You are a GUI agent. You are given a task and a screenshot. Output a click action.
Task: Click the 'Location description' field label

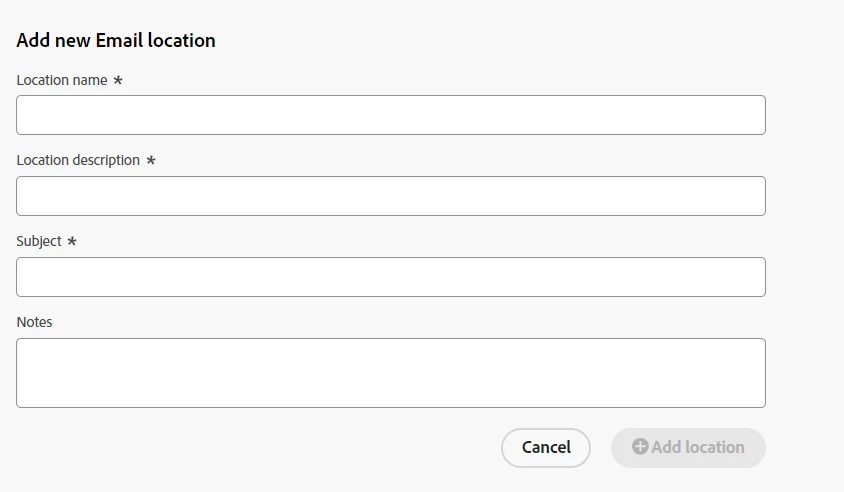point(78,160)
